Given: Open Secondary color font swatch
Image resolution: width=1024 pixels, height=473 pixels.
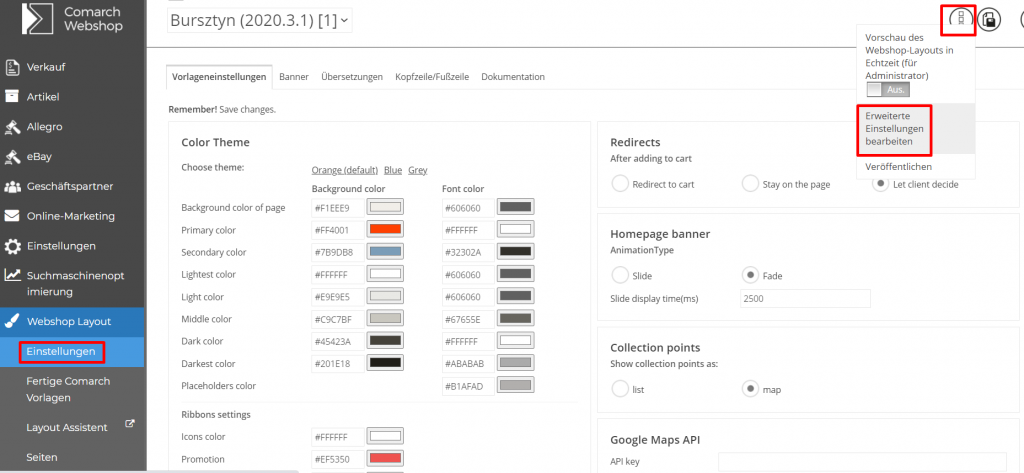Looking at the screenshot, I should pyautogui.click(x=516, y=252).
